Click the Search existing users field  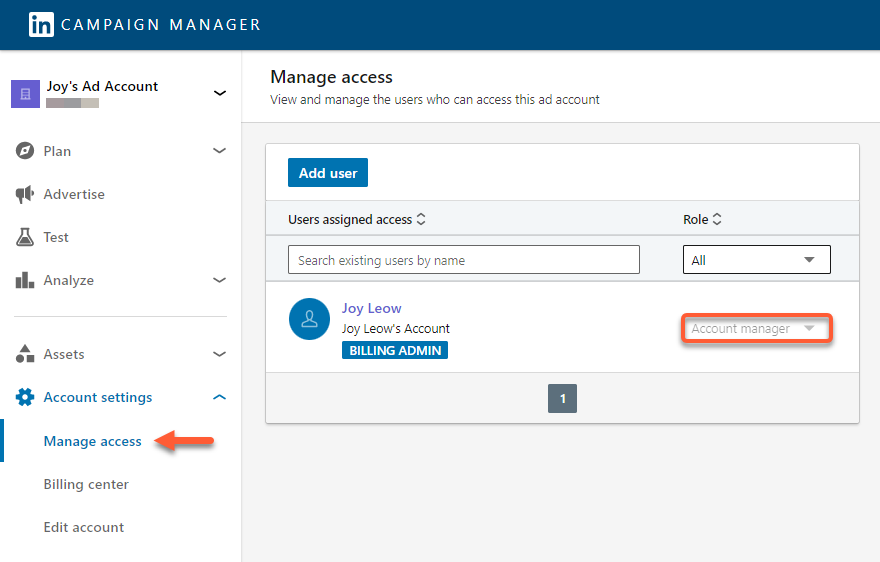click(463, 260)
